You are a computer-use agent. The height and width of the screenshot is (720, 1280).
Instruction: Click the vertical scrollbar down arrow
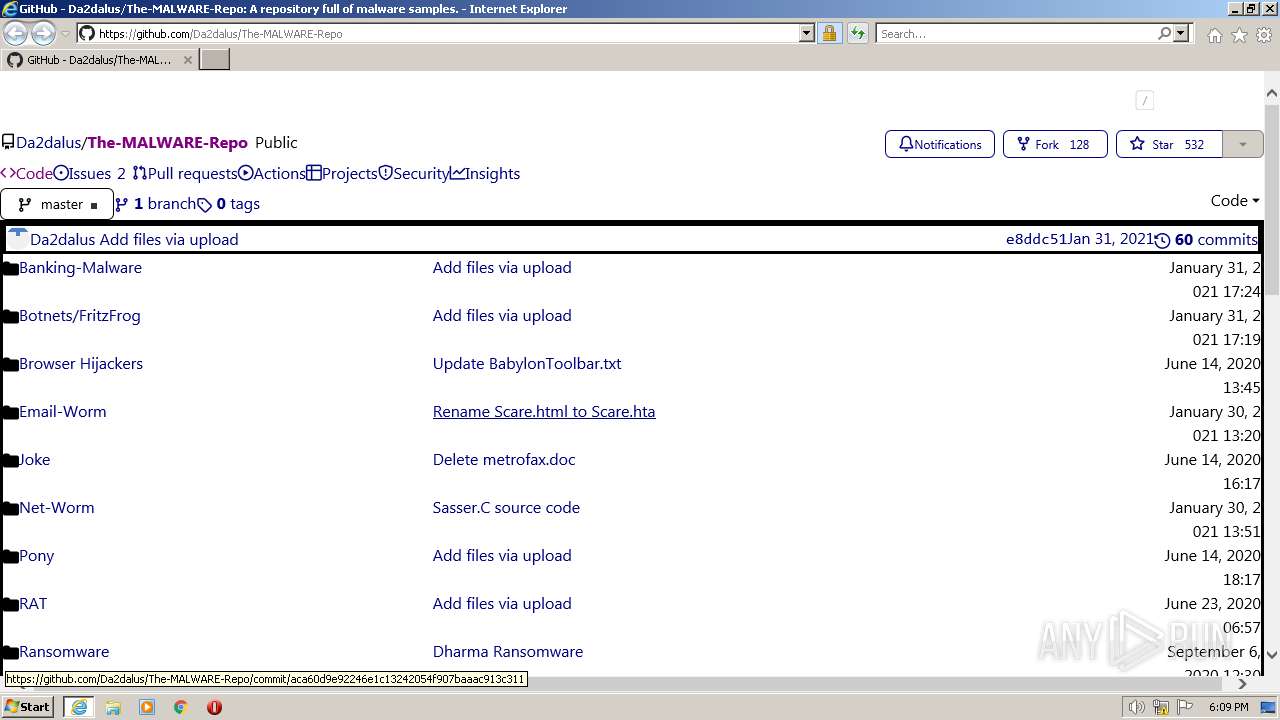coord(1272,655)
